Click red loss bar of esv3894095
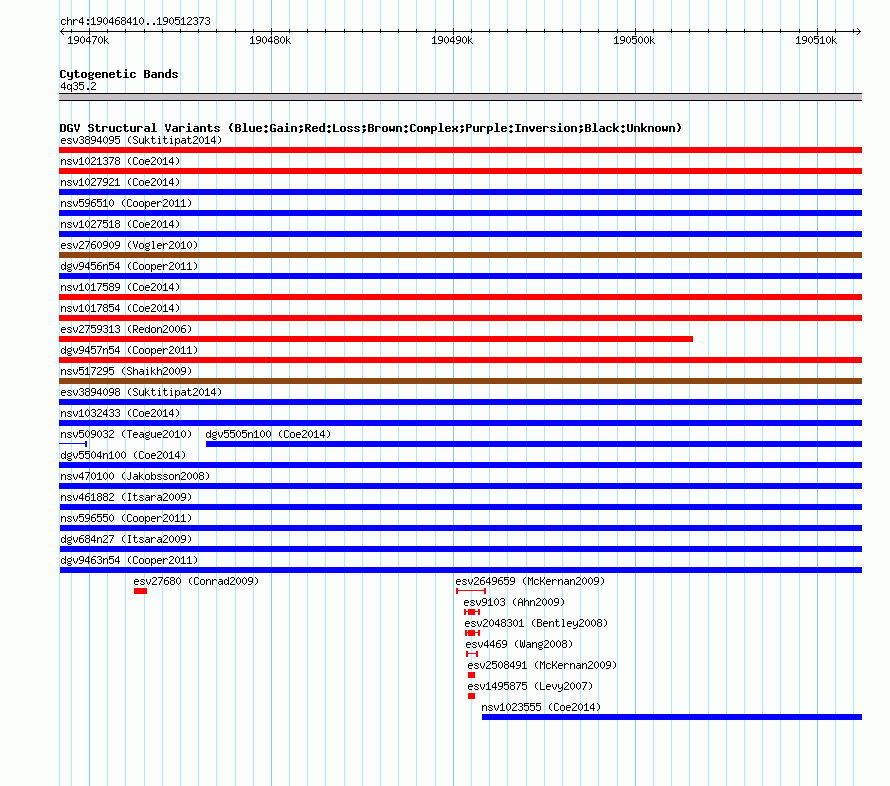Screen dimensions: 890x786 pyautogui.click(x=460, y=150)
